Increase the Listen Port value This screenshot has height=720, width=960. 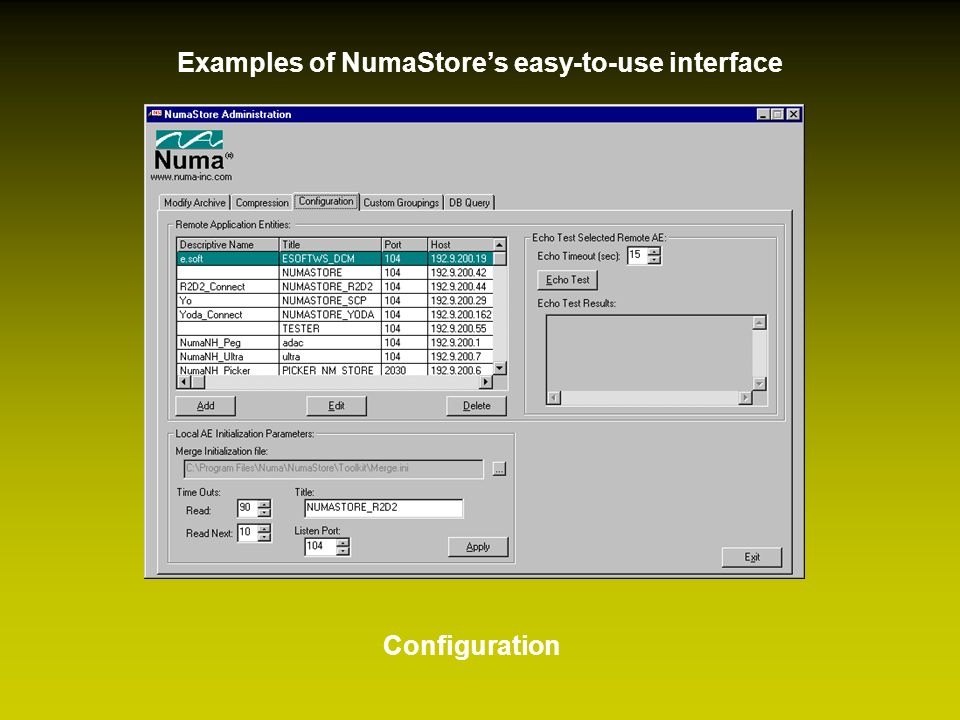pos(343,542)
